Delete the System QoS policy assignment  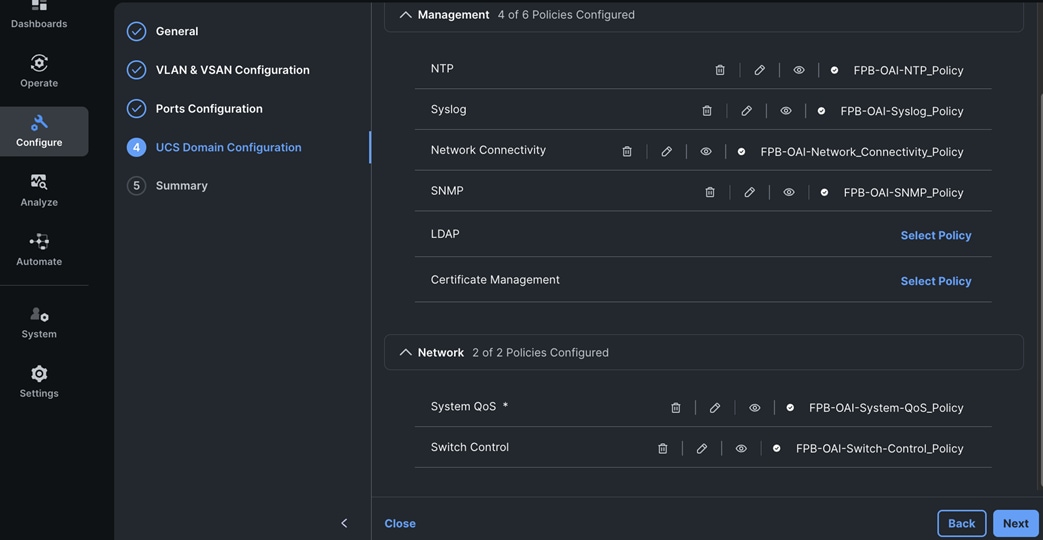tap(676, 408)
